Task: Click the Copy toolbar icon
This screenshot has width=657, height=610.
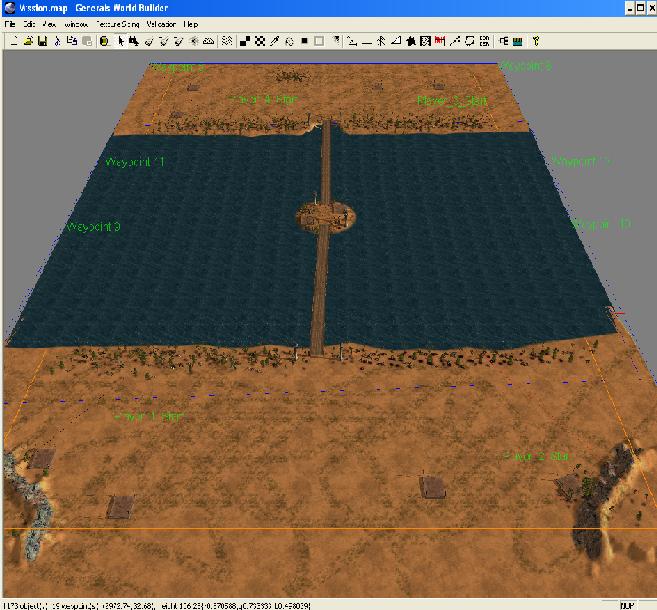Action: [x=71, y=41]
